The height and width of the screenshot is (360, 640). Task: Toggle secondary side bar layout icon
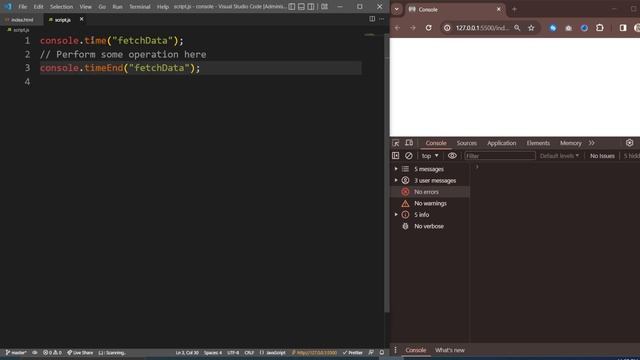(x=311, y=7)
